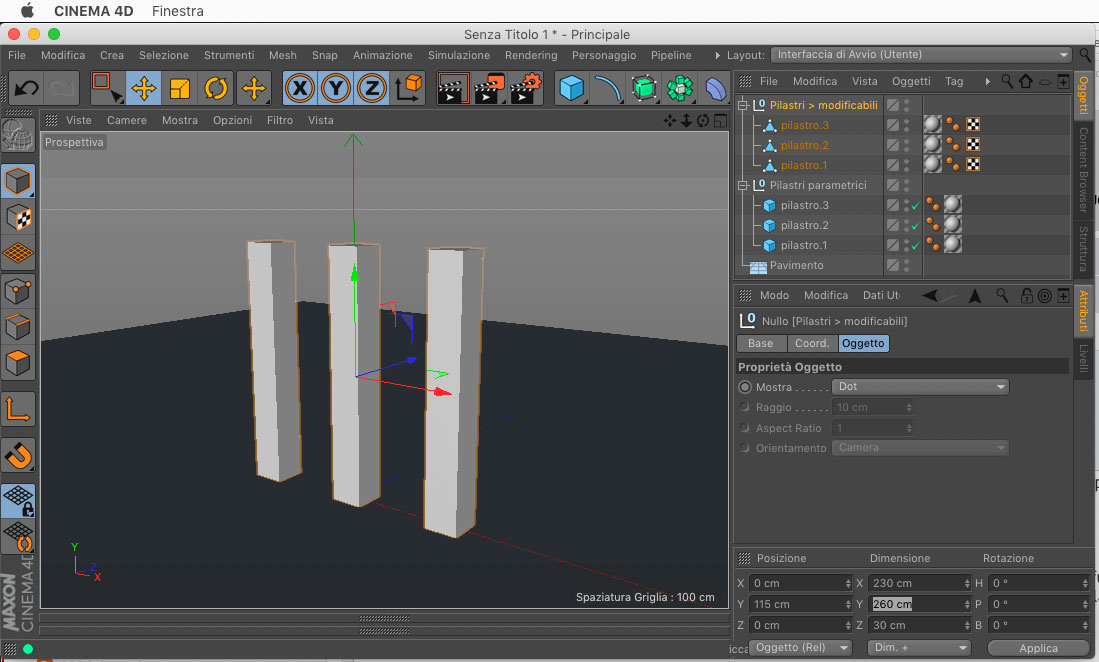Open the Rendering menu

click(x=531, y=55)
